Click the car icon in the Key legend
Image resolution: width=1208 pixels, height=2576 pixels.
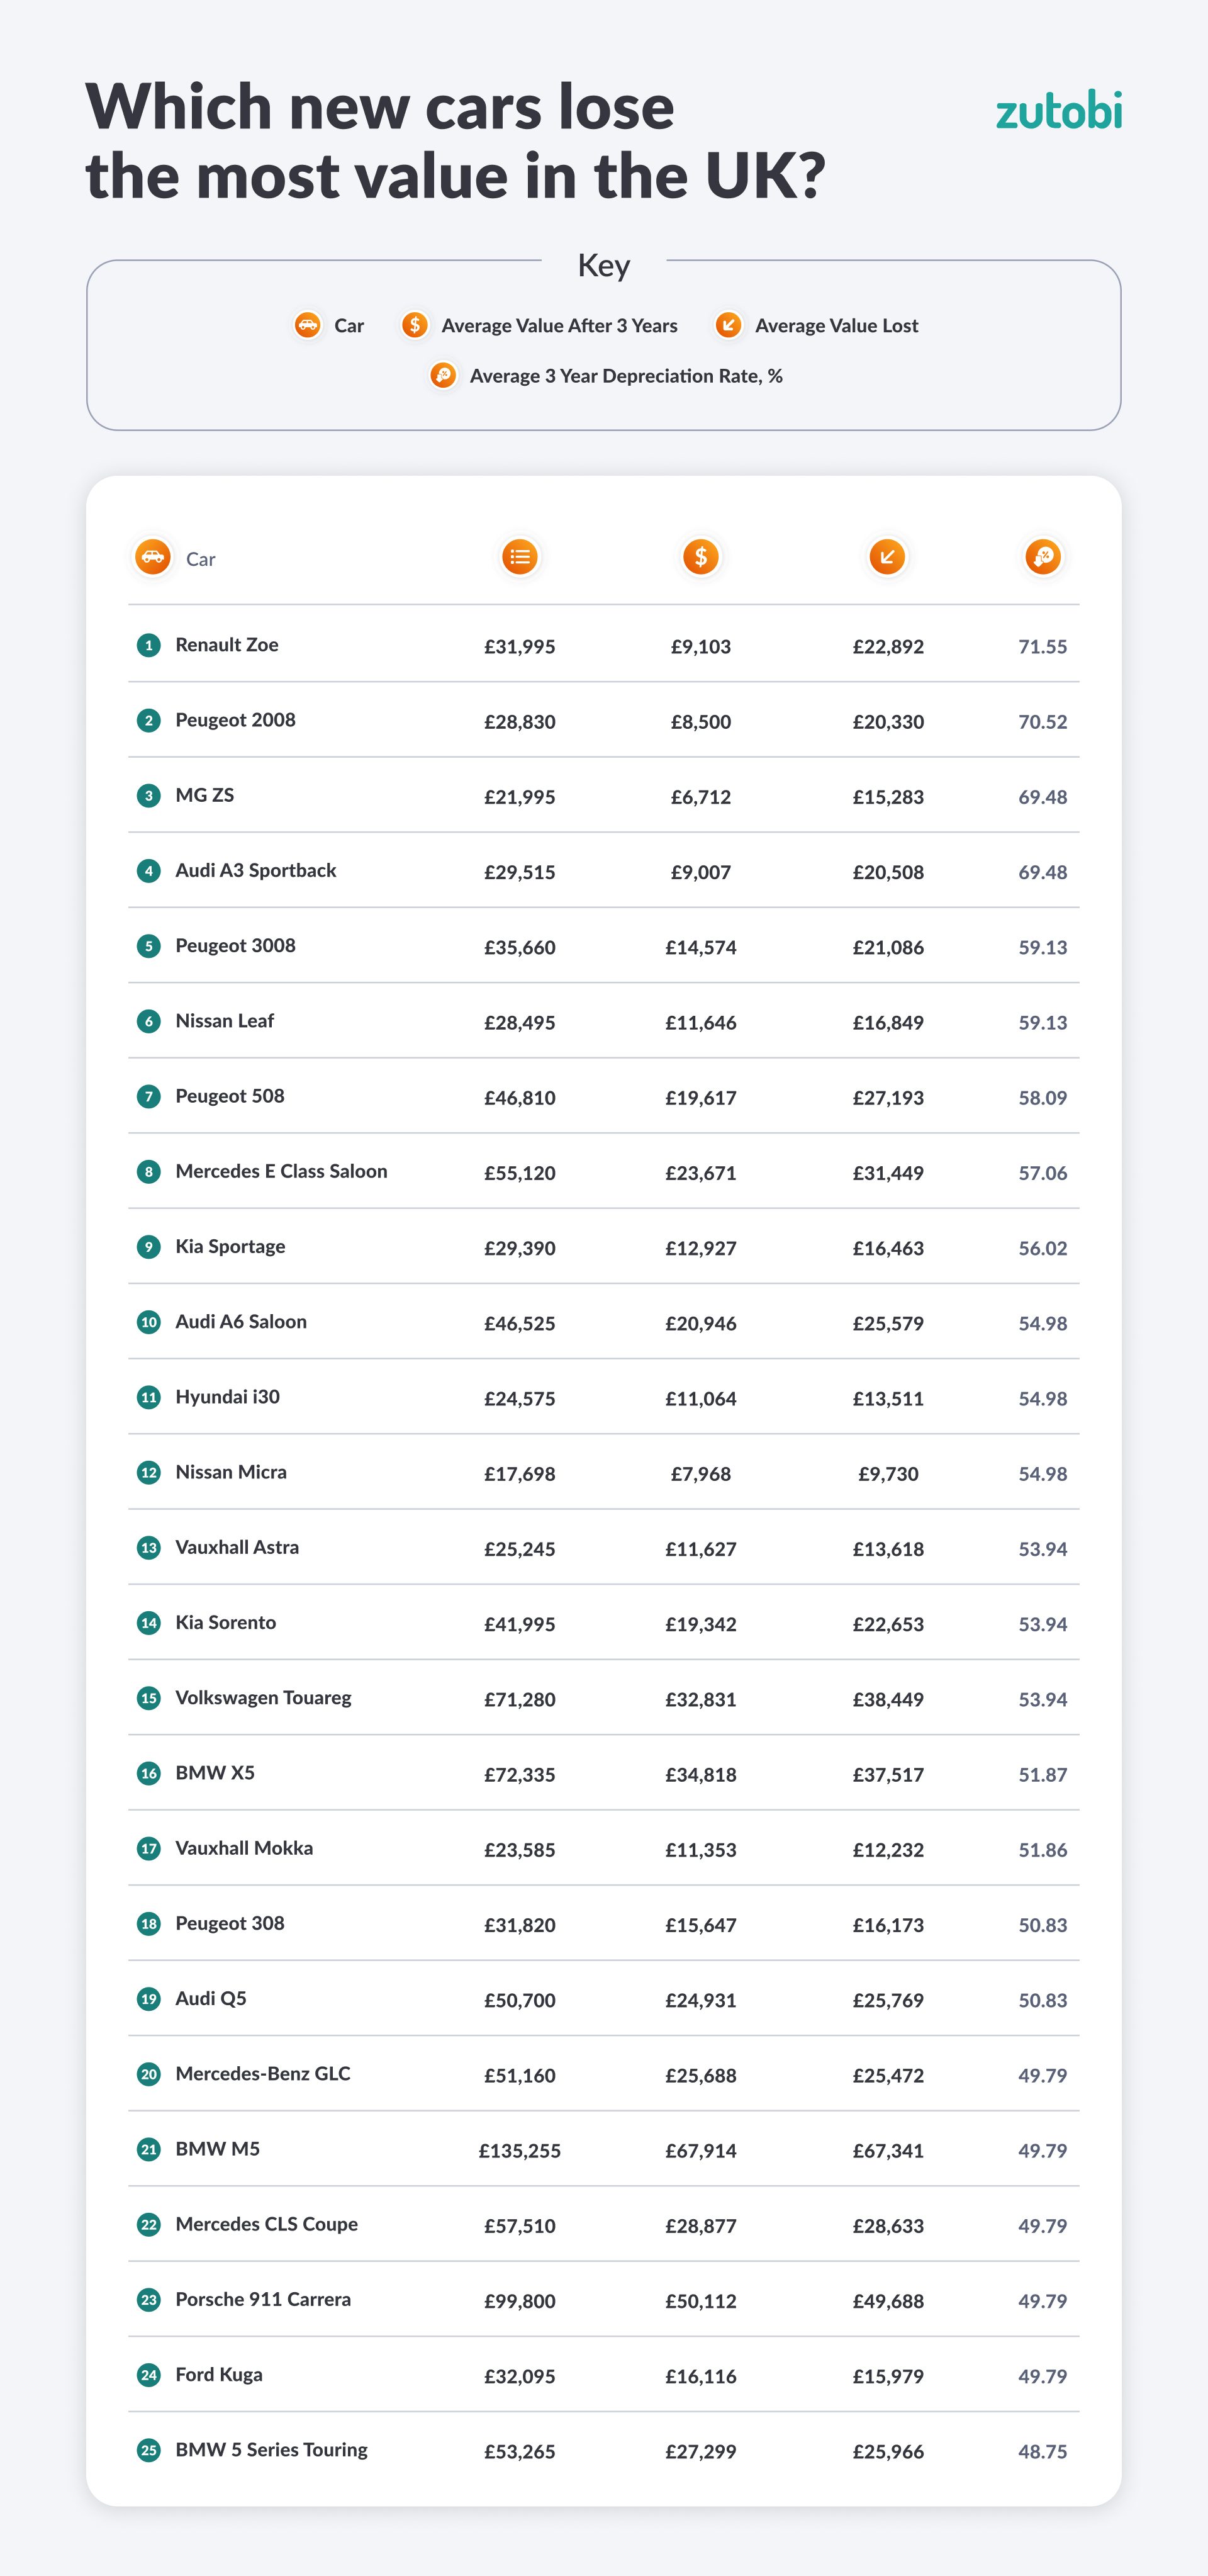(x=307, y=325)
